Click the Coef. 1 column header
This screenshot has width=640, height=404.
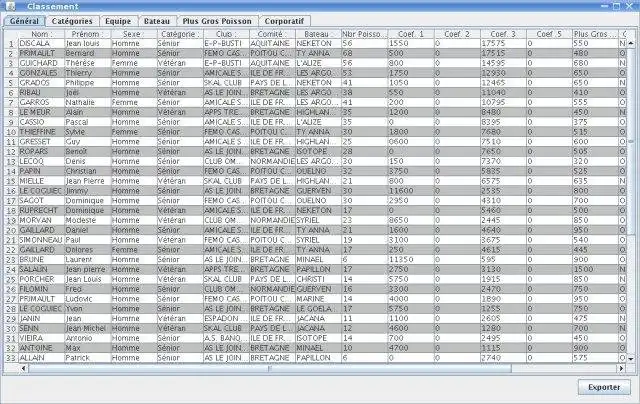(x=411, y=34)
